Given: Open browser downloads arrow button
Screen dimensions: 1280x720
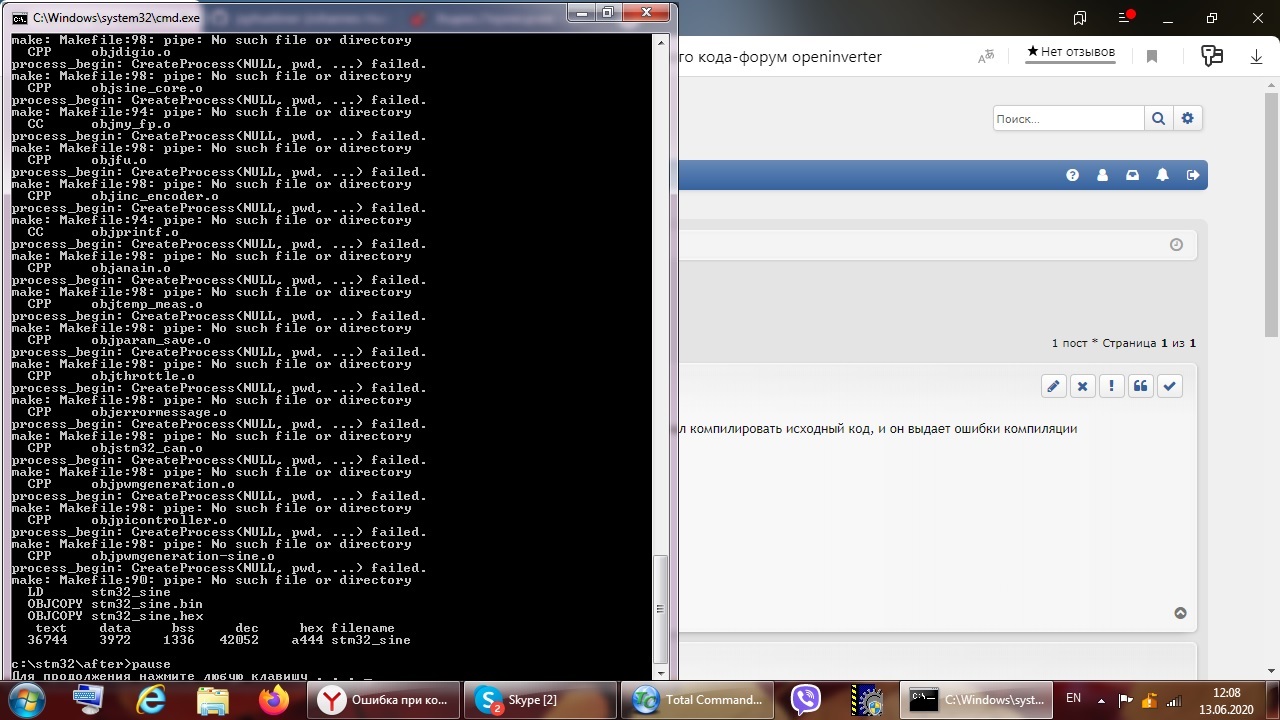Looking at the screenshot, I should (1256, 57).
